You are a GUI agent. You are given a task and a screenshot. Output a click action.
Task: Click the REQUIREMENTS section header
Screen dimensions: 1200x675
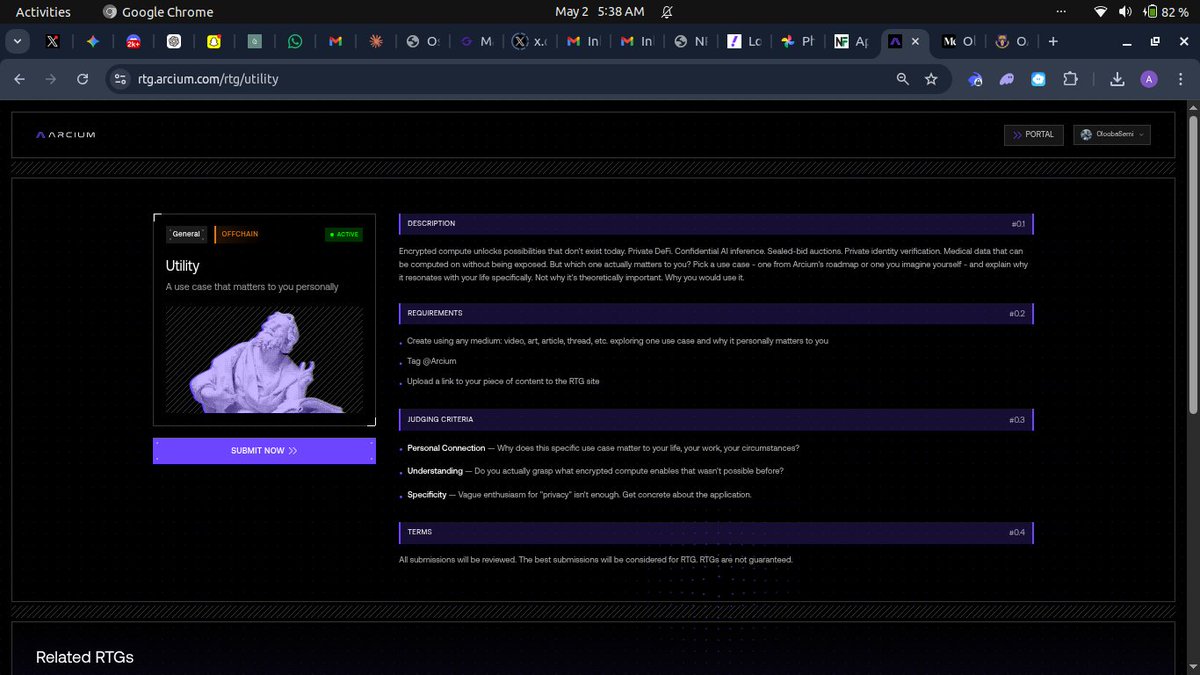click(715, 313)
